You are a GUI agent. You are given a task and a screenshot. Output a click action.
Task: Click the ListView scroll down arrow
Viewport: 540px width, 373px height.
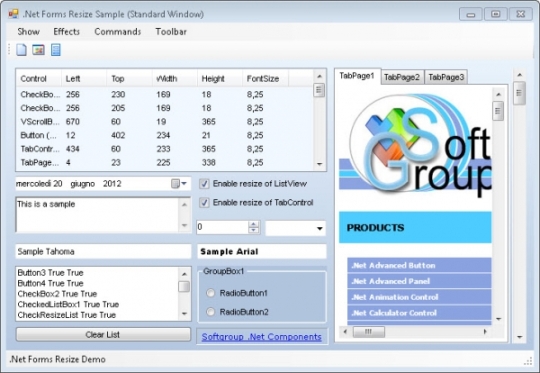click(x=319, y=164)
